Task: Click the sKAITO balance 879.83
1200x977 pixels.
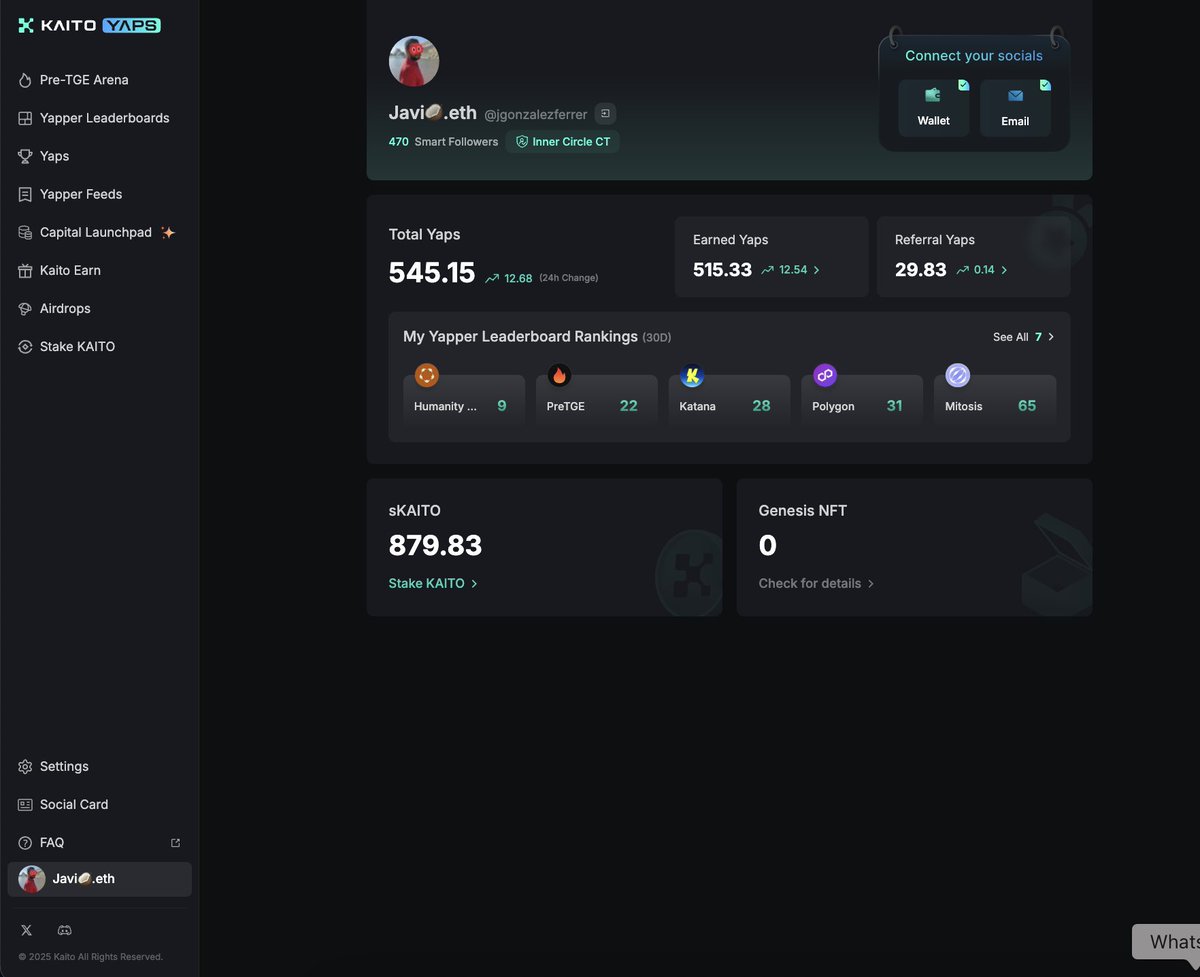Action: (436, 546)
